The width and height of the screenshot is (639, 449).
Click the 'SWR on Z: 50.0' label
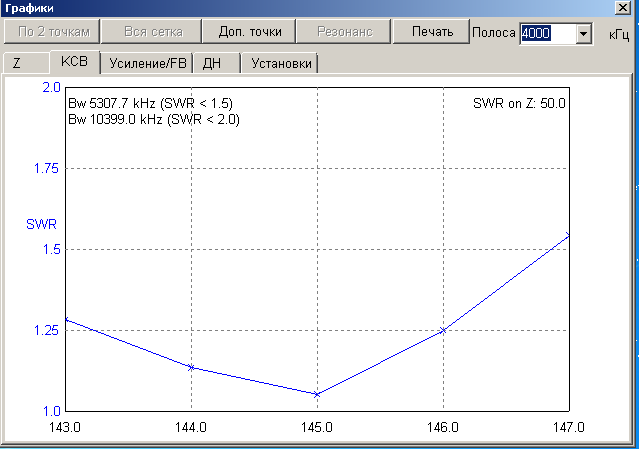coord(520,103)
